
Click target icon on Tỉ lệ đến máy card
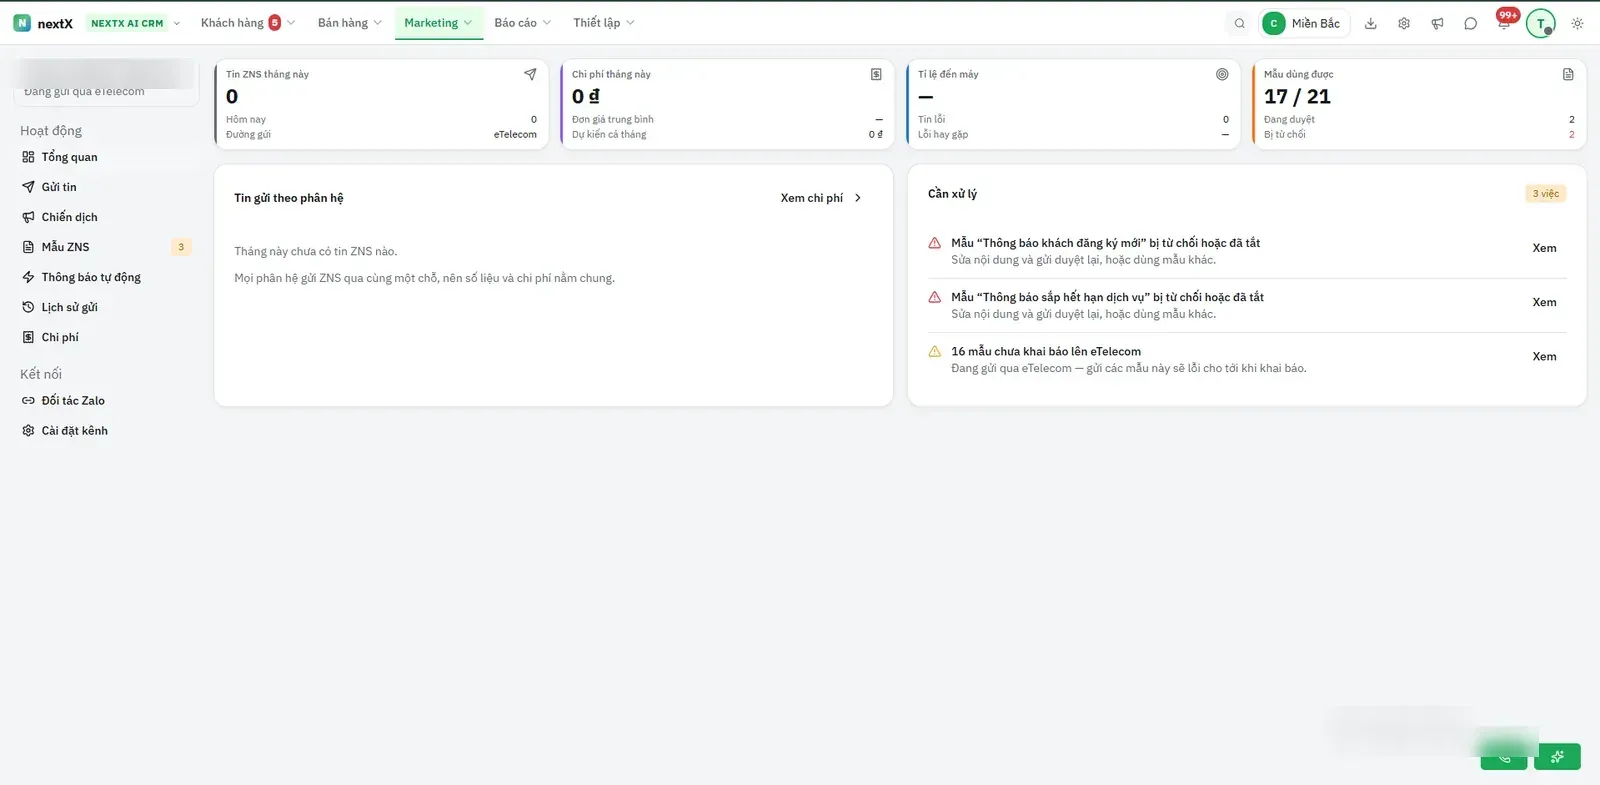tap(1222, 74)
